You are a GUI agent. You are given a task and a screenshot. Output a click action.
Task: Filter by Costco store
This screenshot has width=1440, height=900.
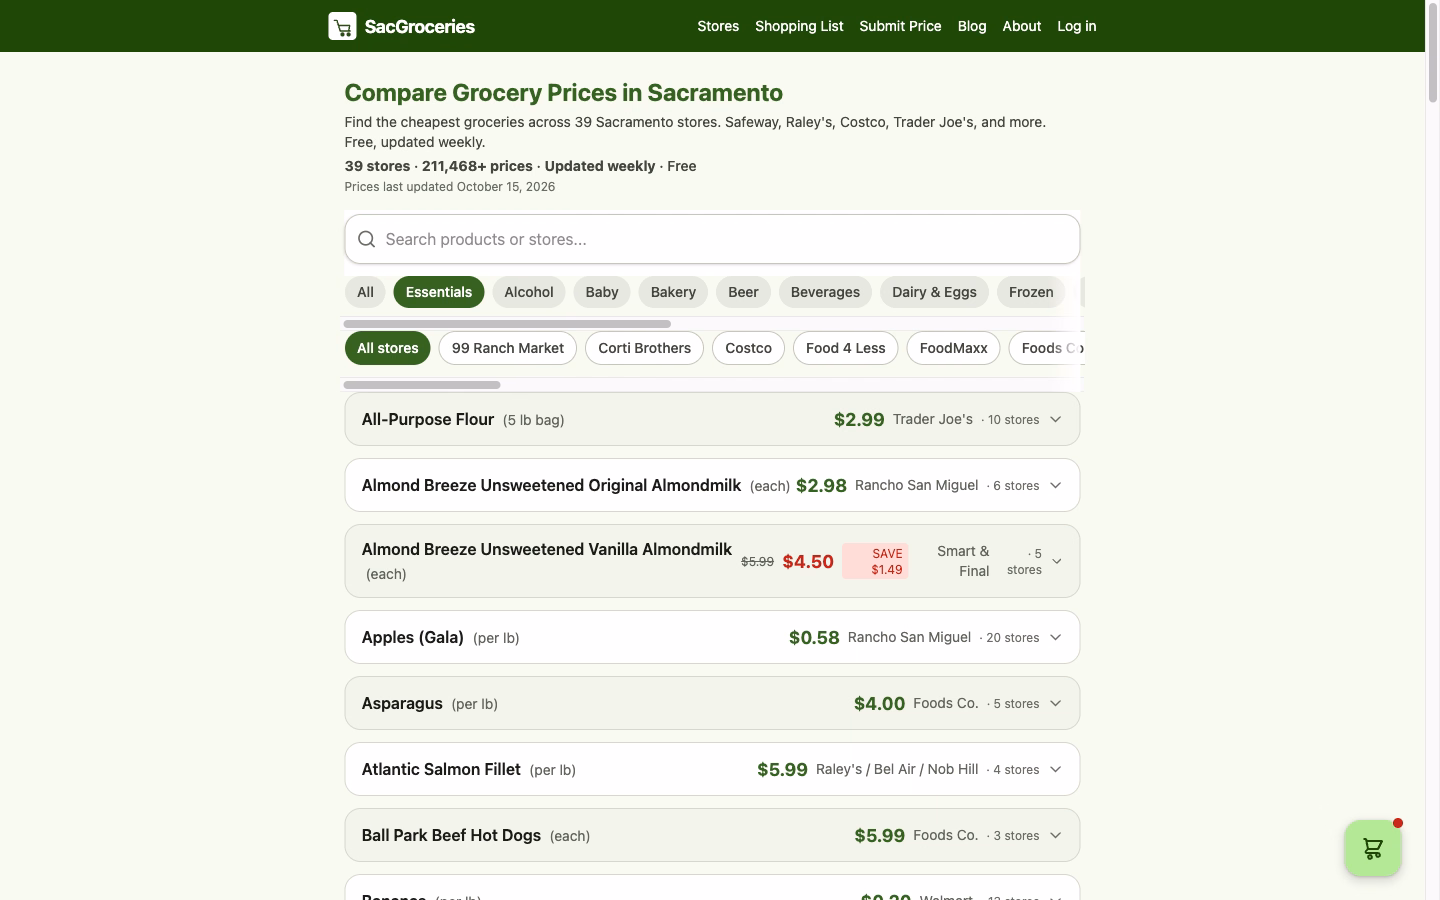(748, 348)
